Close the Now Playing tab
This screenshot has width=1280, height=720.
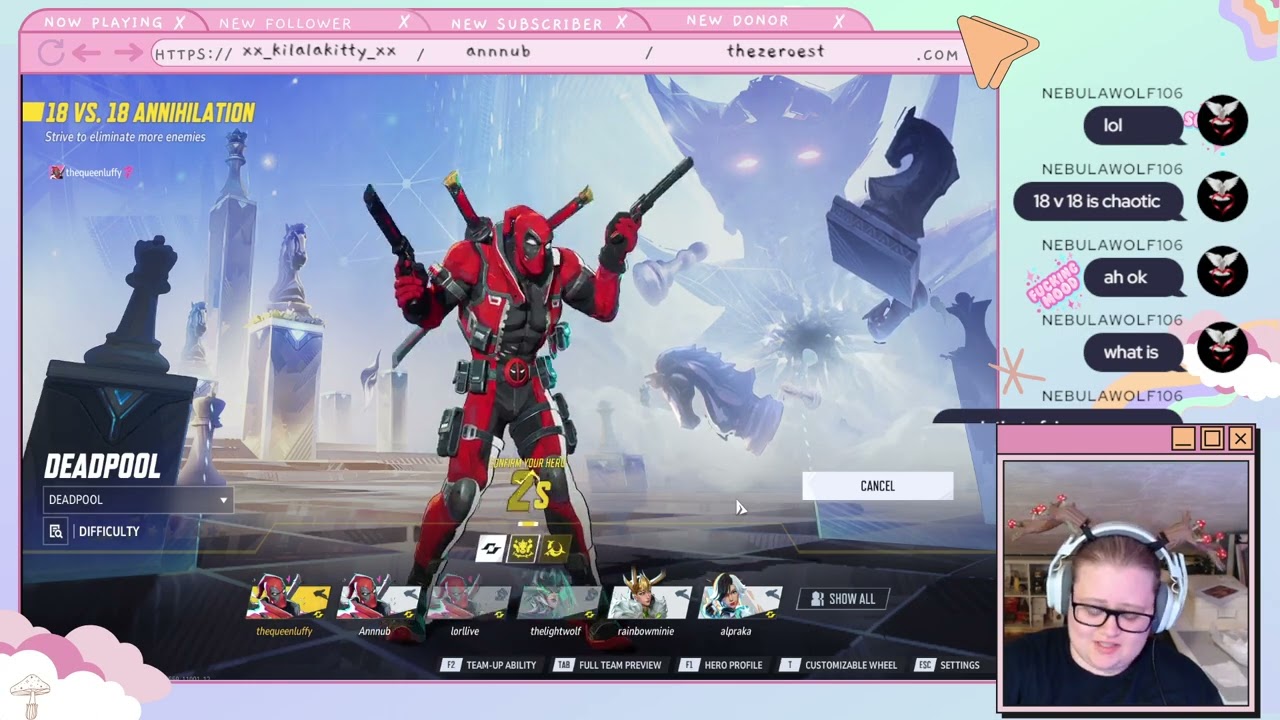coord(179,22)
